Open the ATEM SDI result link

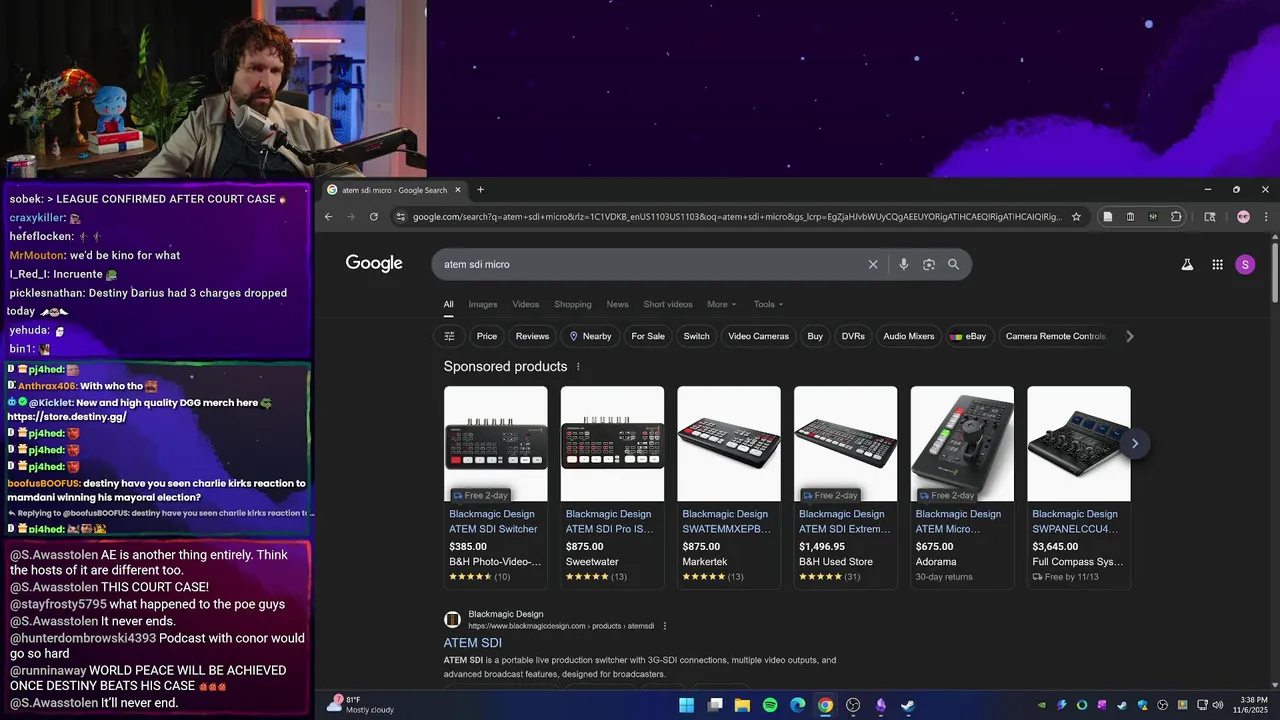473,643
